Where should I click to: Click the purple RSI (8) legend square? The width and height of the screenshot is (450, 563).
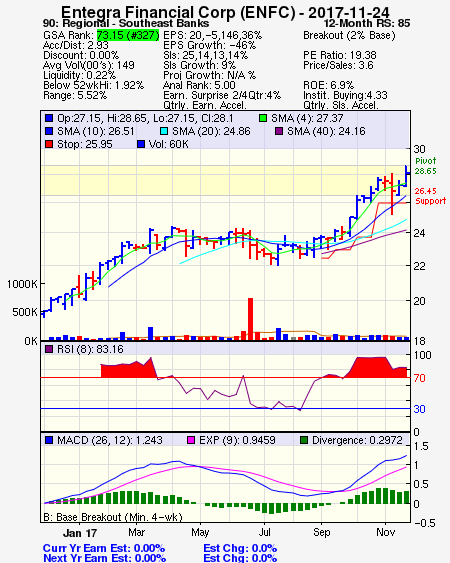[x=49, y=349]
